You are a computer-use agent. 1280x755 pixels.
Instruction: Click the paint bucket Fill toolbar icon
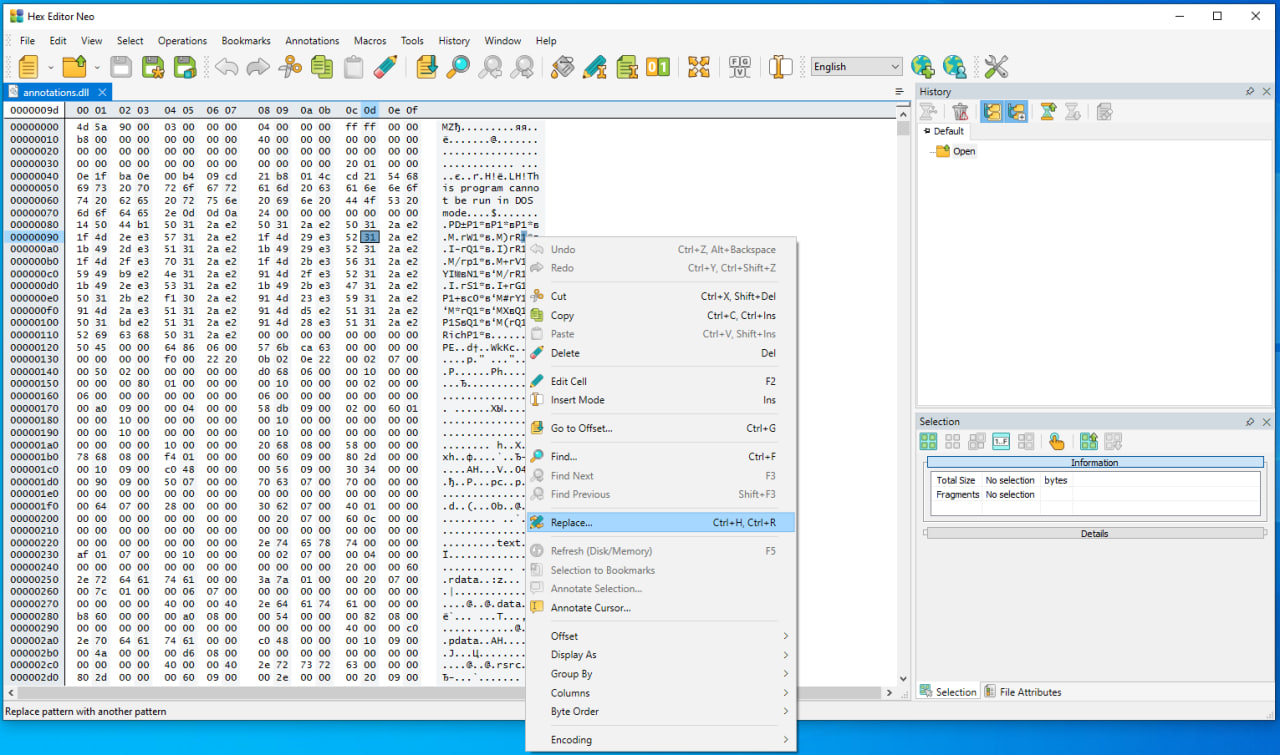point(563,67)
